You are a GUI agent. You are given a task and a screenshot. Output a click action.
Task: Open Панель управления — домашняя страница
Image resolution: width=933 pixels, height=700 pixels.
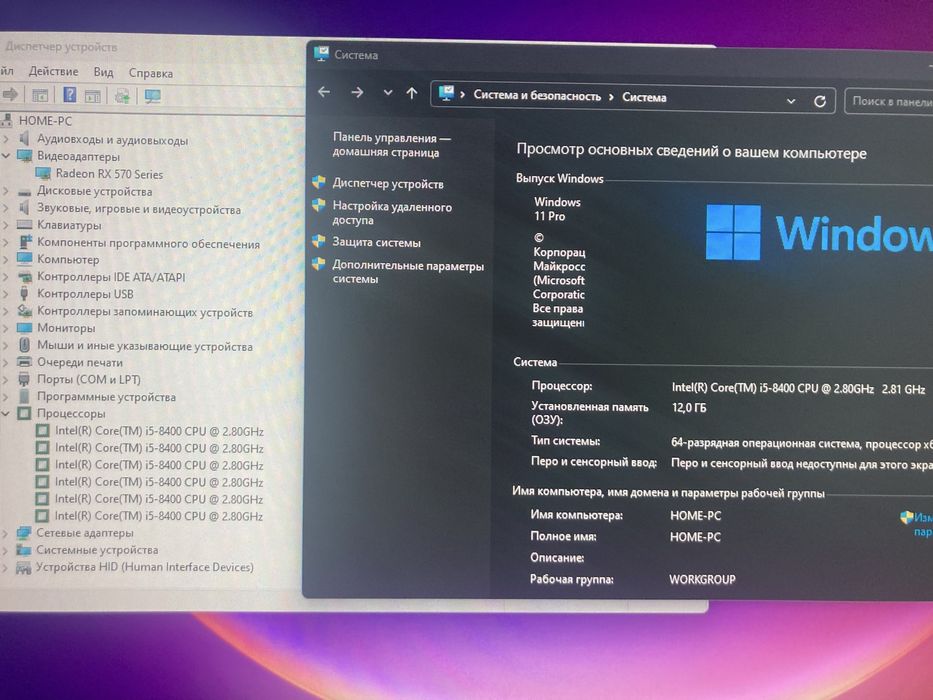391,145
